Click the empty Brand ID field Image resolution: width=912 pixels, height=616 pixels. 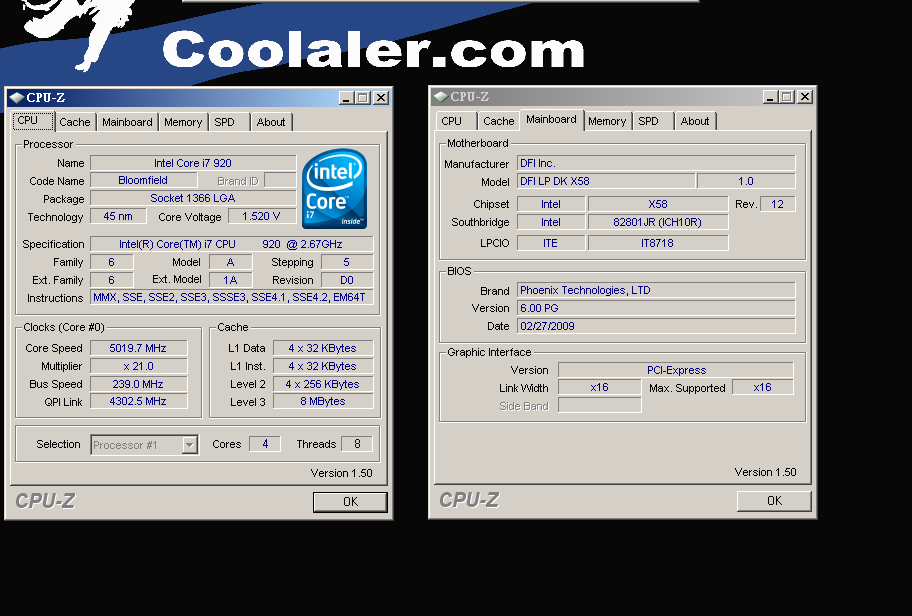tap(280, 180)
